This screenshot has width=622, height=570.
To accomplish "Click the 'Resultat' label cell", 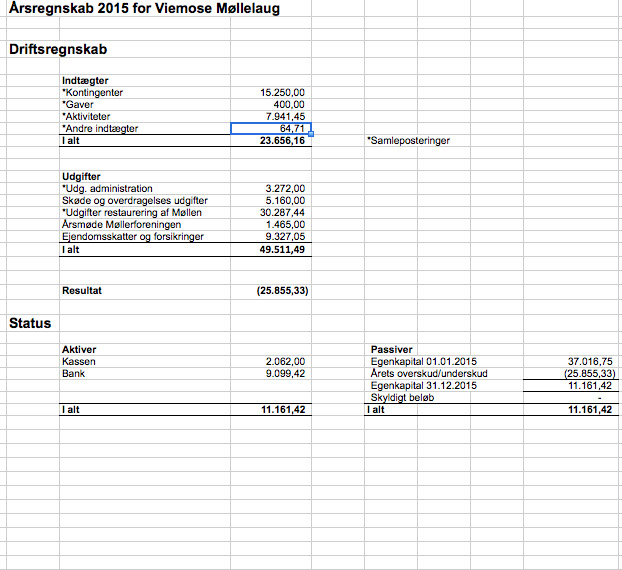I will point(82,290).
